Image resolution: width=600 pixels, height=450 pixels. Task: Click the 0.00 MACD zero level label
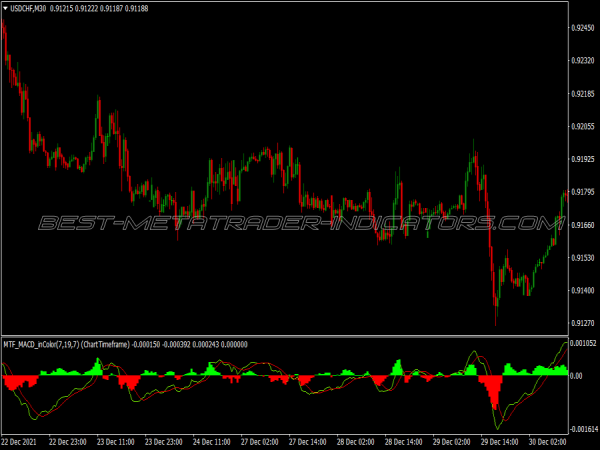[576, 376]
